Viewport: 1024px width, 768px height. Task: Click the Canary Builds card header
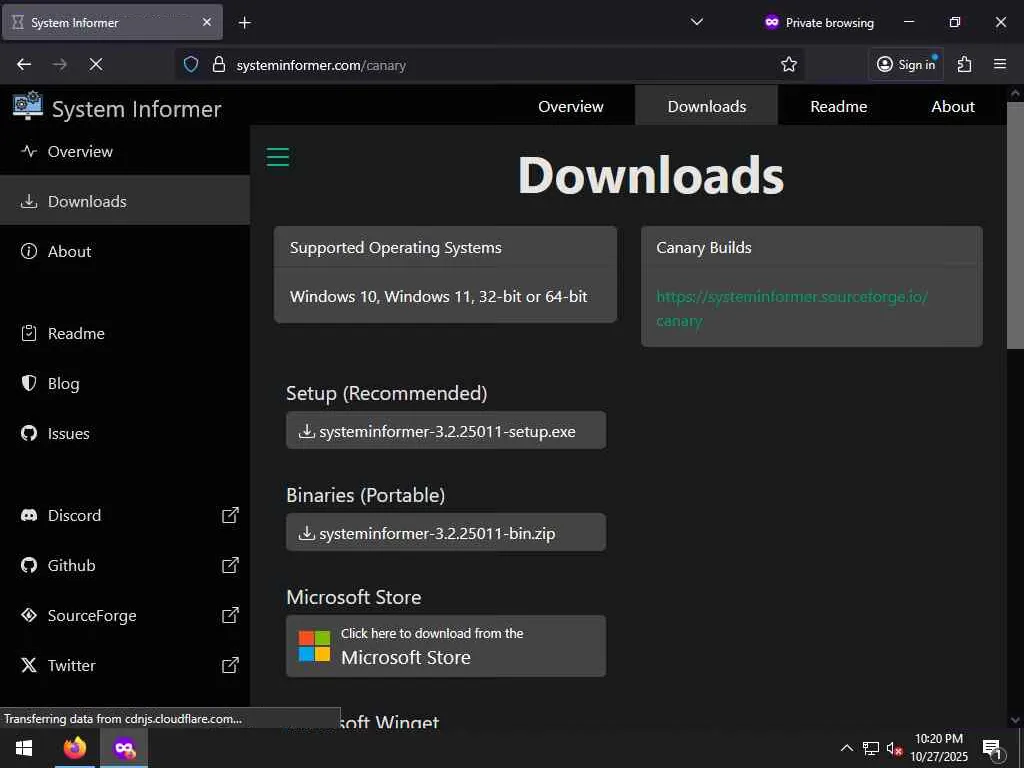coord(812,248)
